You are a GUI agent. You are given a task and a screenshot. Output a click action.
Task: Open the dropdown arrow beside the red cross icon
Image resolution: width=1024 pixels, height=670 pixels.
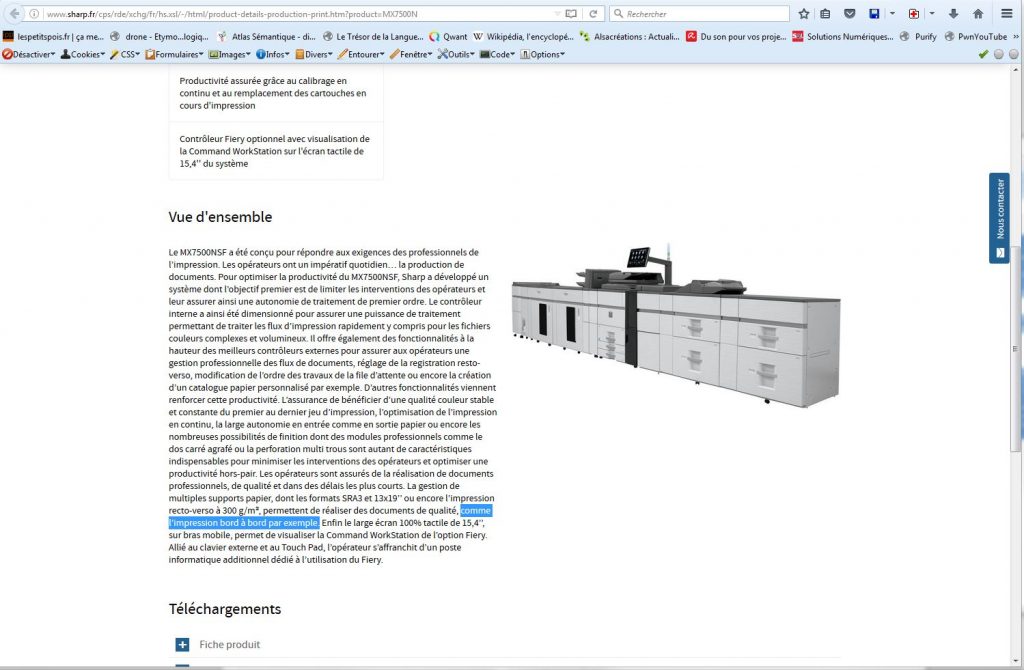(932, 14)
